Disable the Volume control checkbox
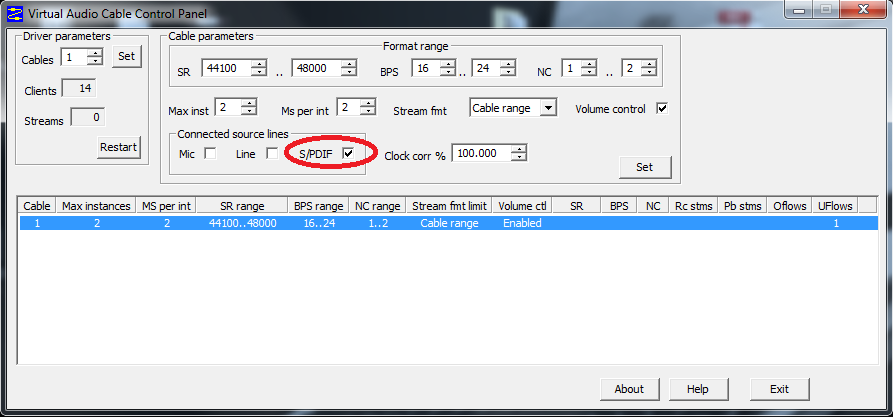893x417 pixels. click(x=662, y=109)
